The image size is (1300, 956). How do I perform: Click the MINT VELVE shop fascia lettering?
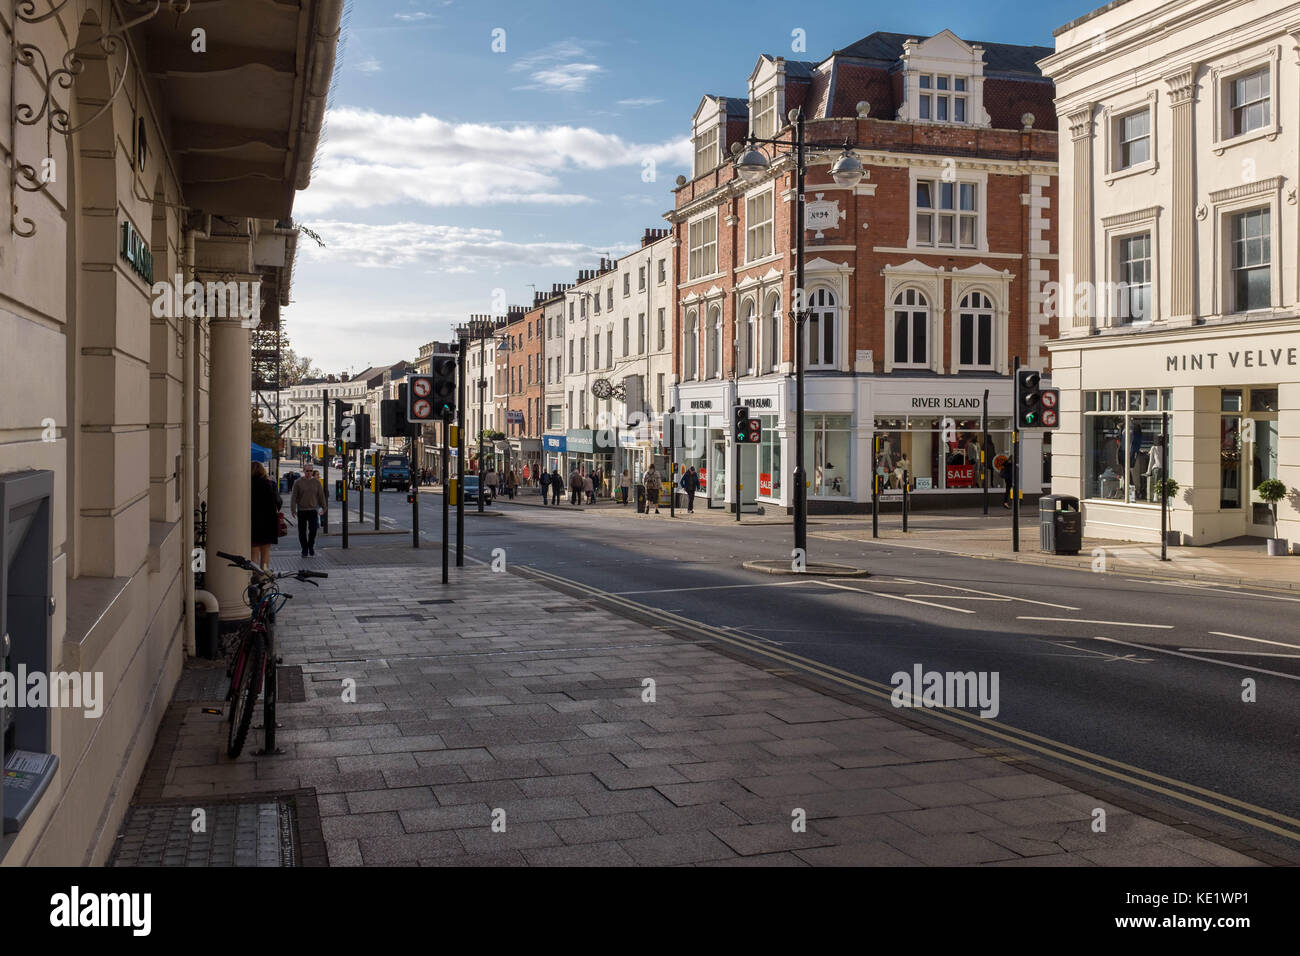[1232, 360]
